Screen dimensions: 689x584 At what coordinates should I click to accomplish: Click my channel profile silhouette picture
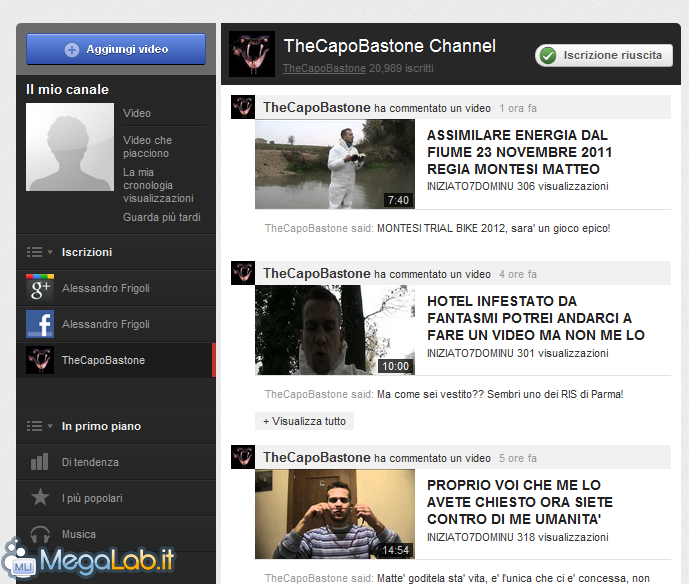click(70, 147)
